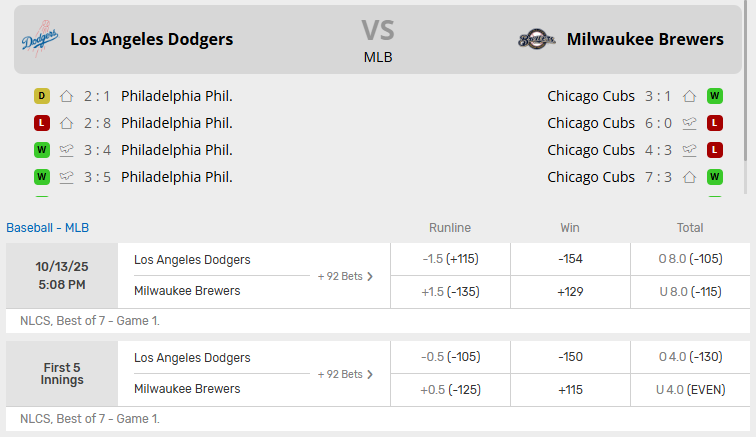Expand +92 Bets for First 5 Innings
This screenshot has height=437, width=756.
point(345,374)
